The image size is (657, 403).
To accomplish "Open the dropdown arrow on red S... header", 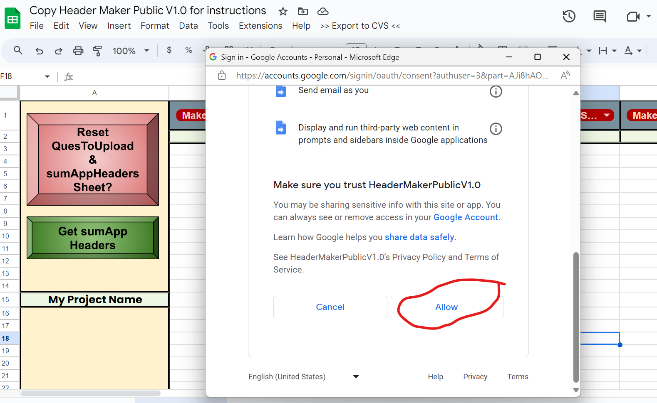I will (x=606, y=115).
